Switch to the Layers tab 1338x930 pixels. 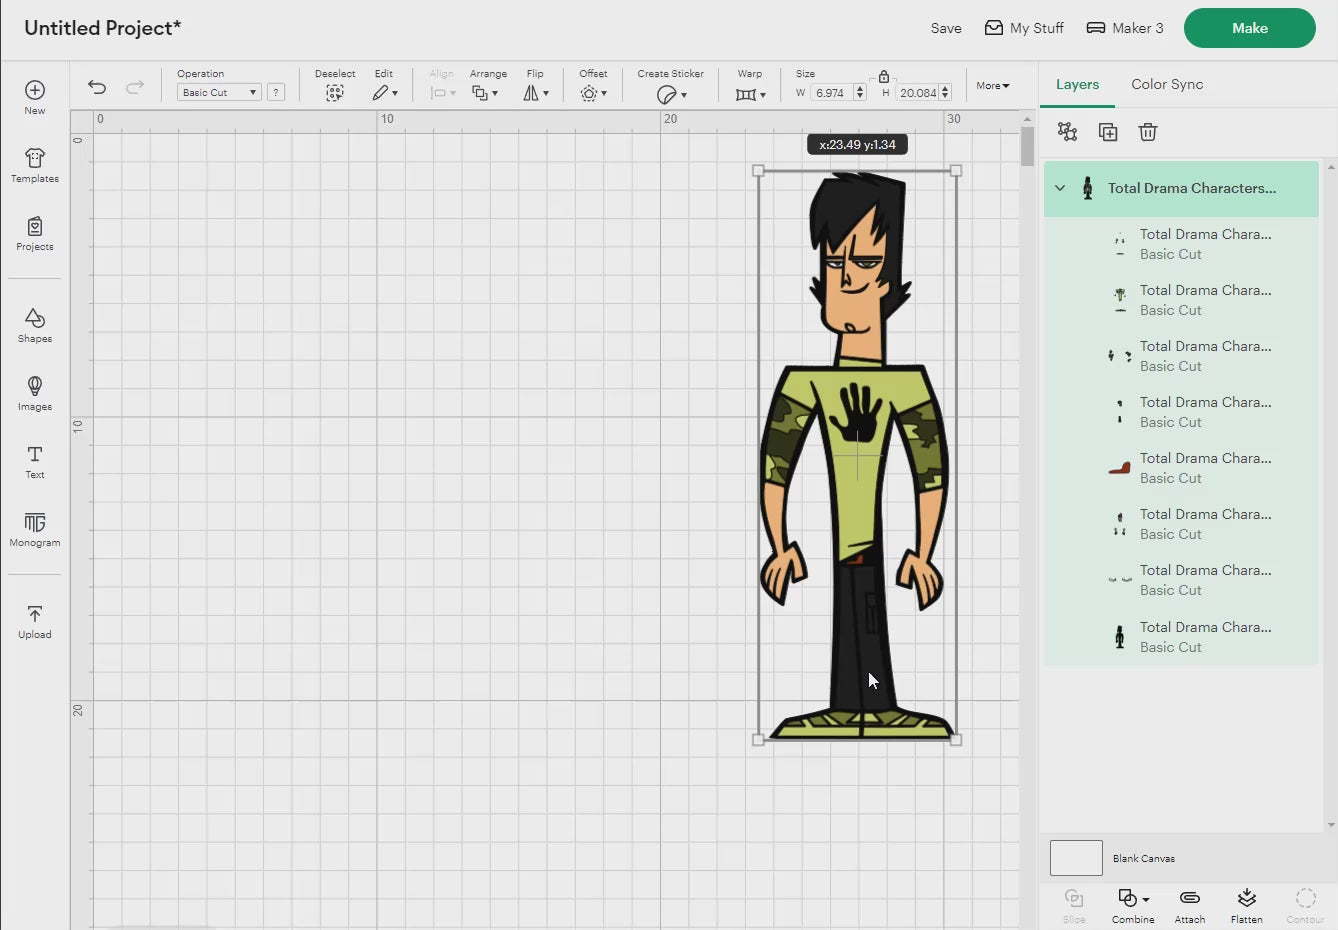(1077, 84)
